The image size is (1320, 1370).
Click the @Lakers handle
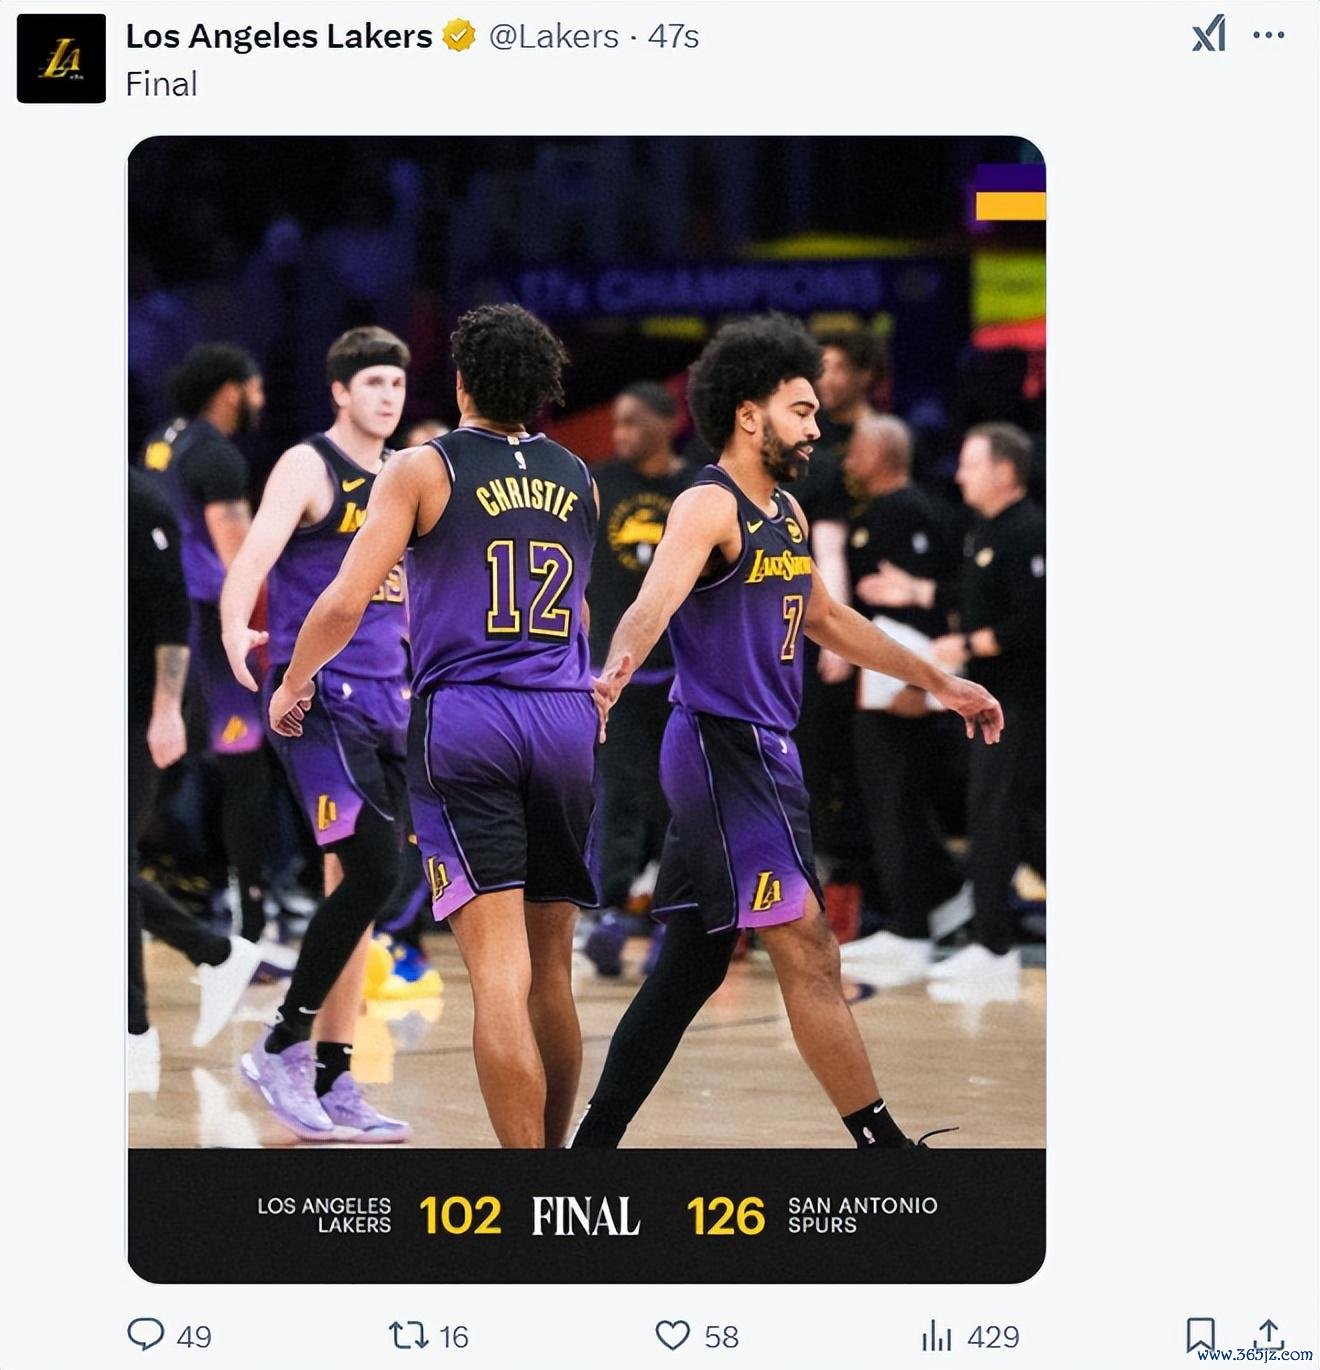point(554,37)
